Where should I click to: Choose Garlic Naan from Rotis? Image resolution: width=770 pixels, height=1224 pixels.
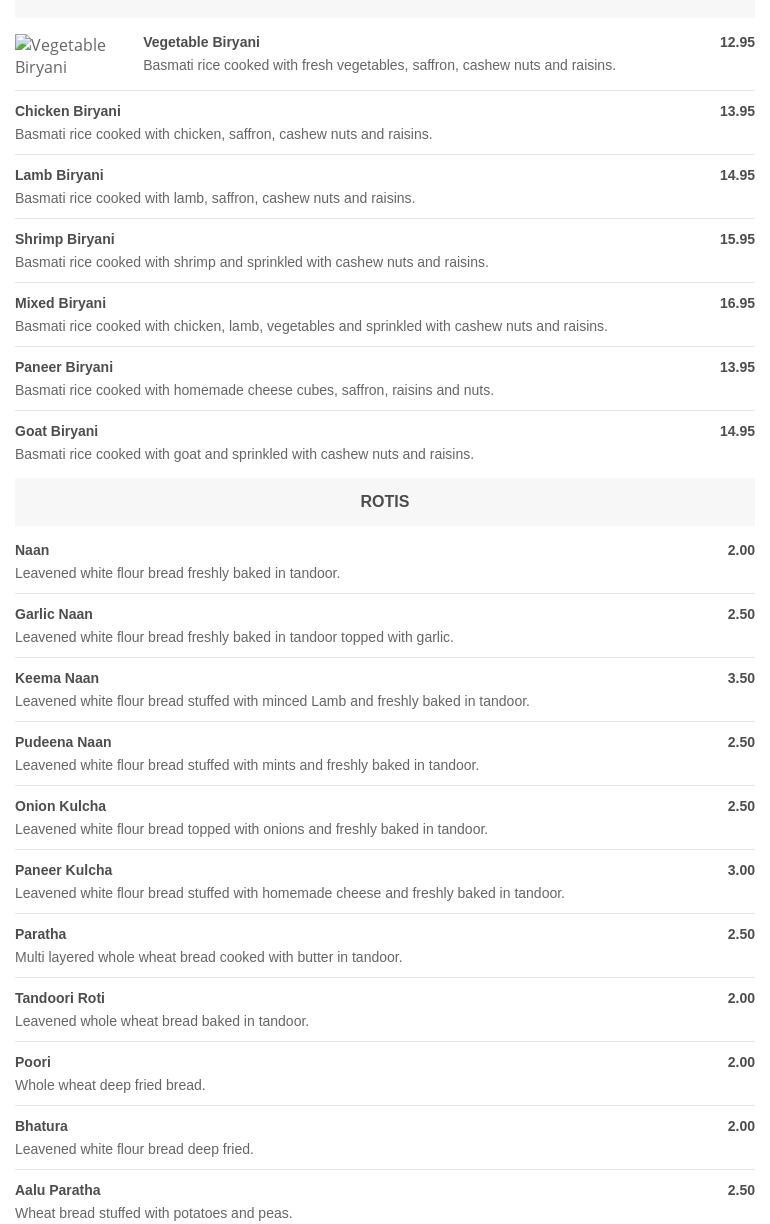pyautogui.click(x=54, y=614)
